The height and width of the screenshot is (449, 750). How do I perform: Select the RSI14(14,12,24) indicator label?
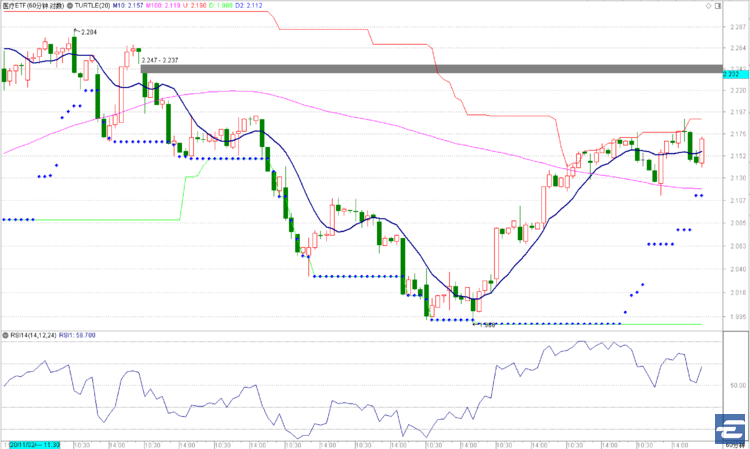click(33, 335)
